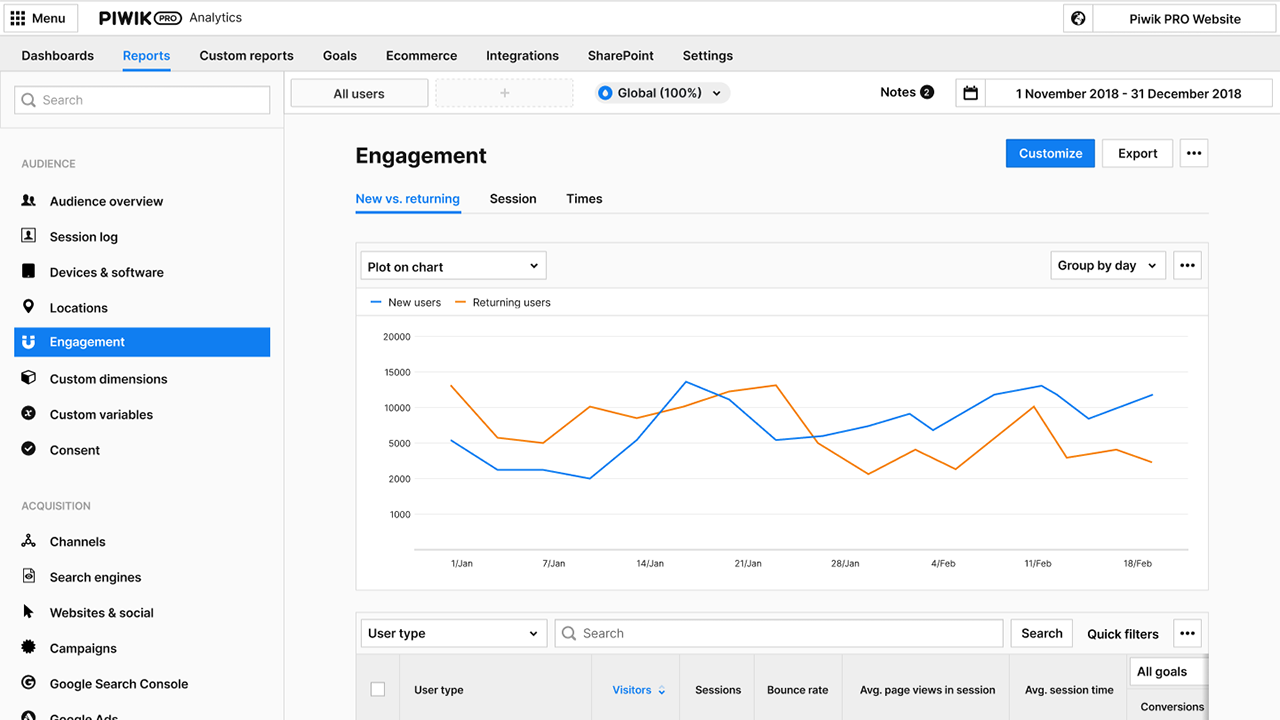Open chart more options menu

pyautogui.click(x=1187, y=266)
